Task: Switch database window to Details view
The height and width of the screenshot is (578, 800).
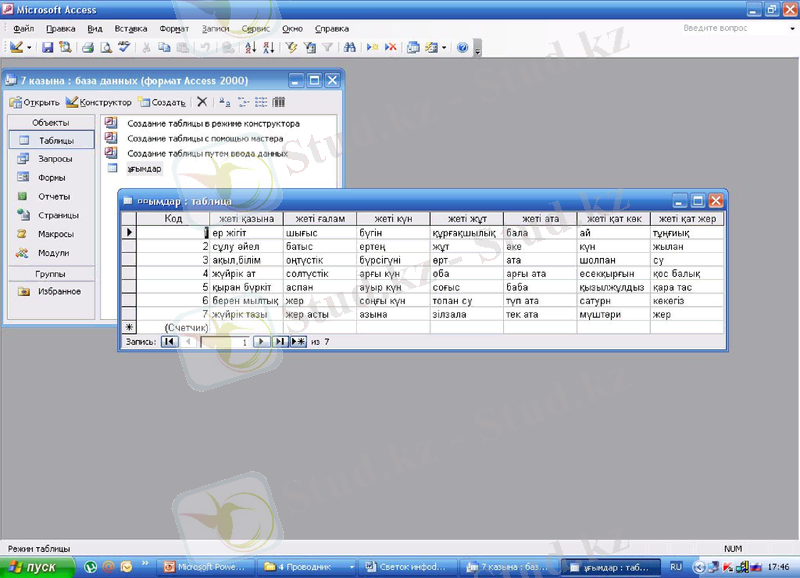Action: pos(278,102)
